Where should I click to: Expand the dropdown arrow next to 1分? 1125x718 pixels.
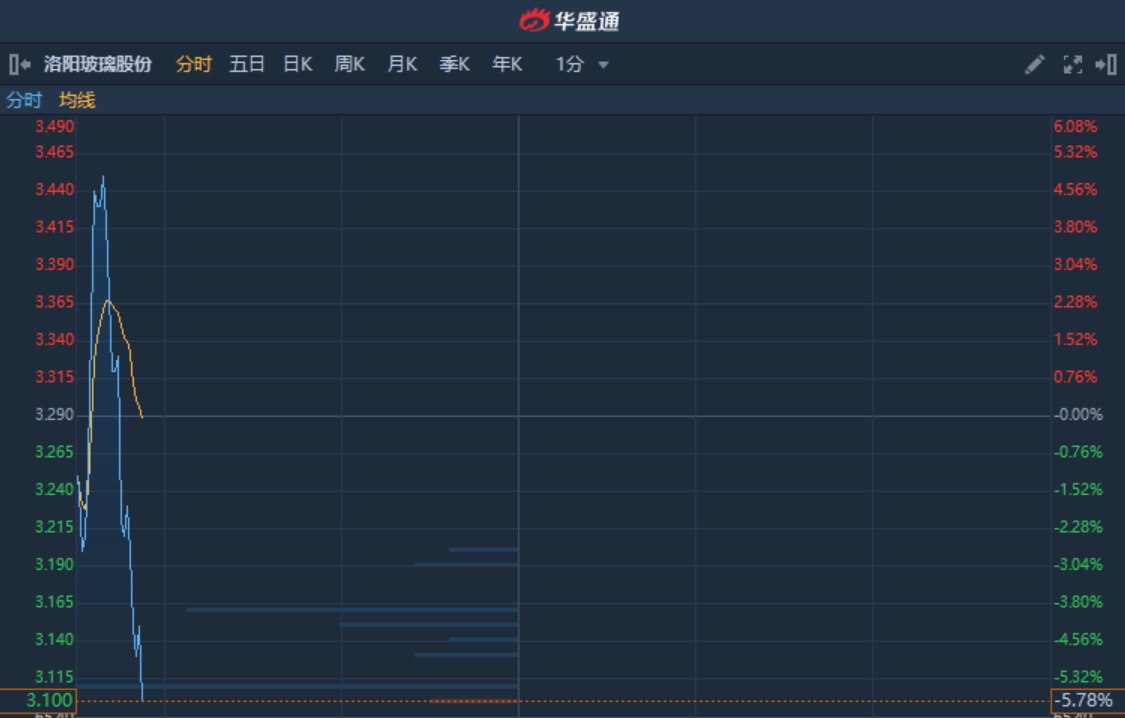point(603,65)
